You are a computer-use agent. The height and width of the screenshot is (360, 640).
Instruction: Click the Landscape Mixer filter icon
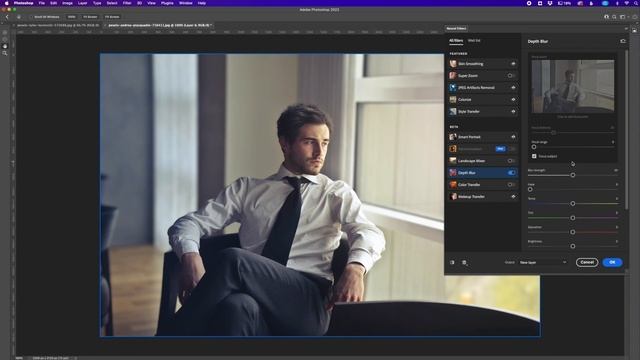(x=453, y=161)
